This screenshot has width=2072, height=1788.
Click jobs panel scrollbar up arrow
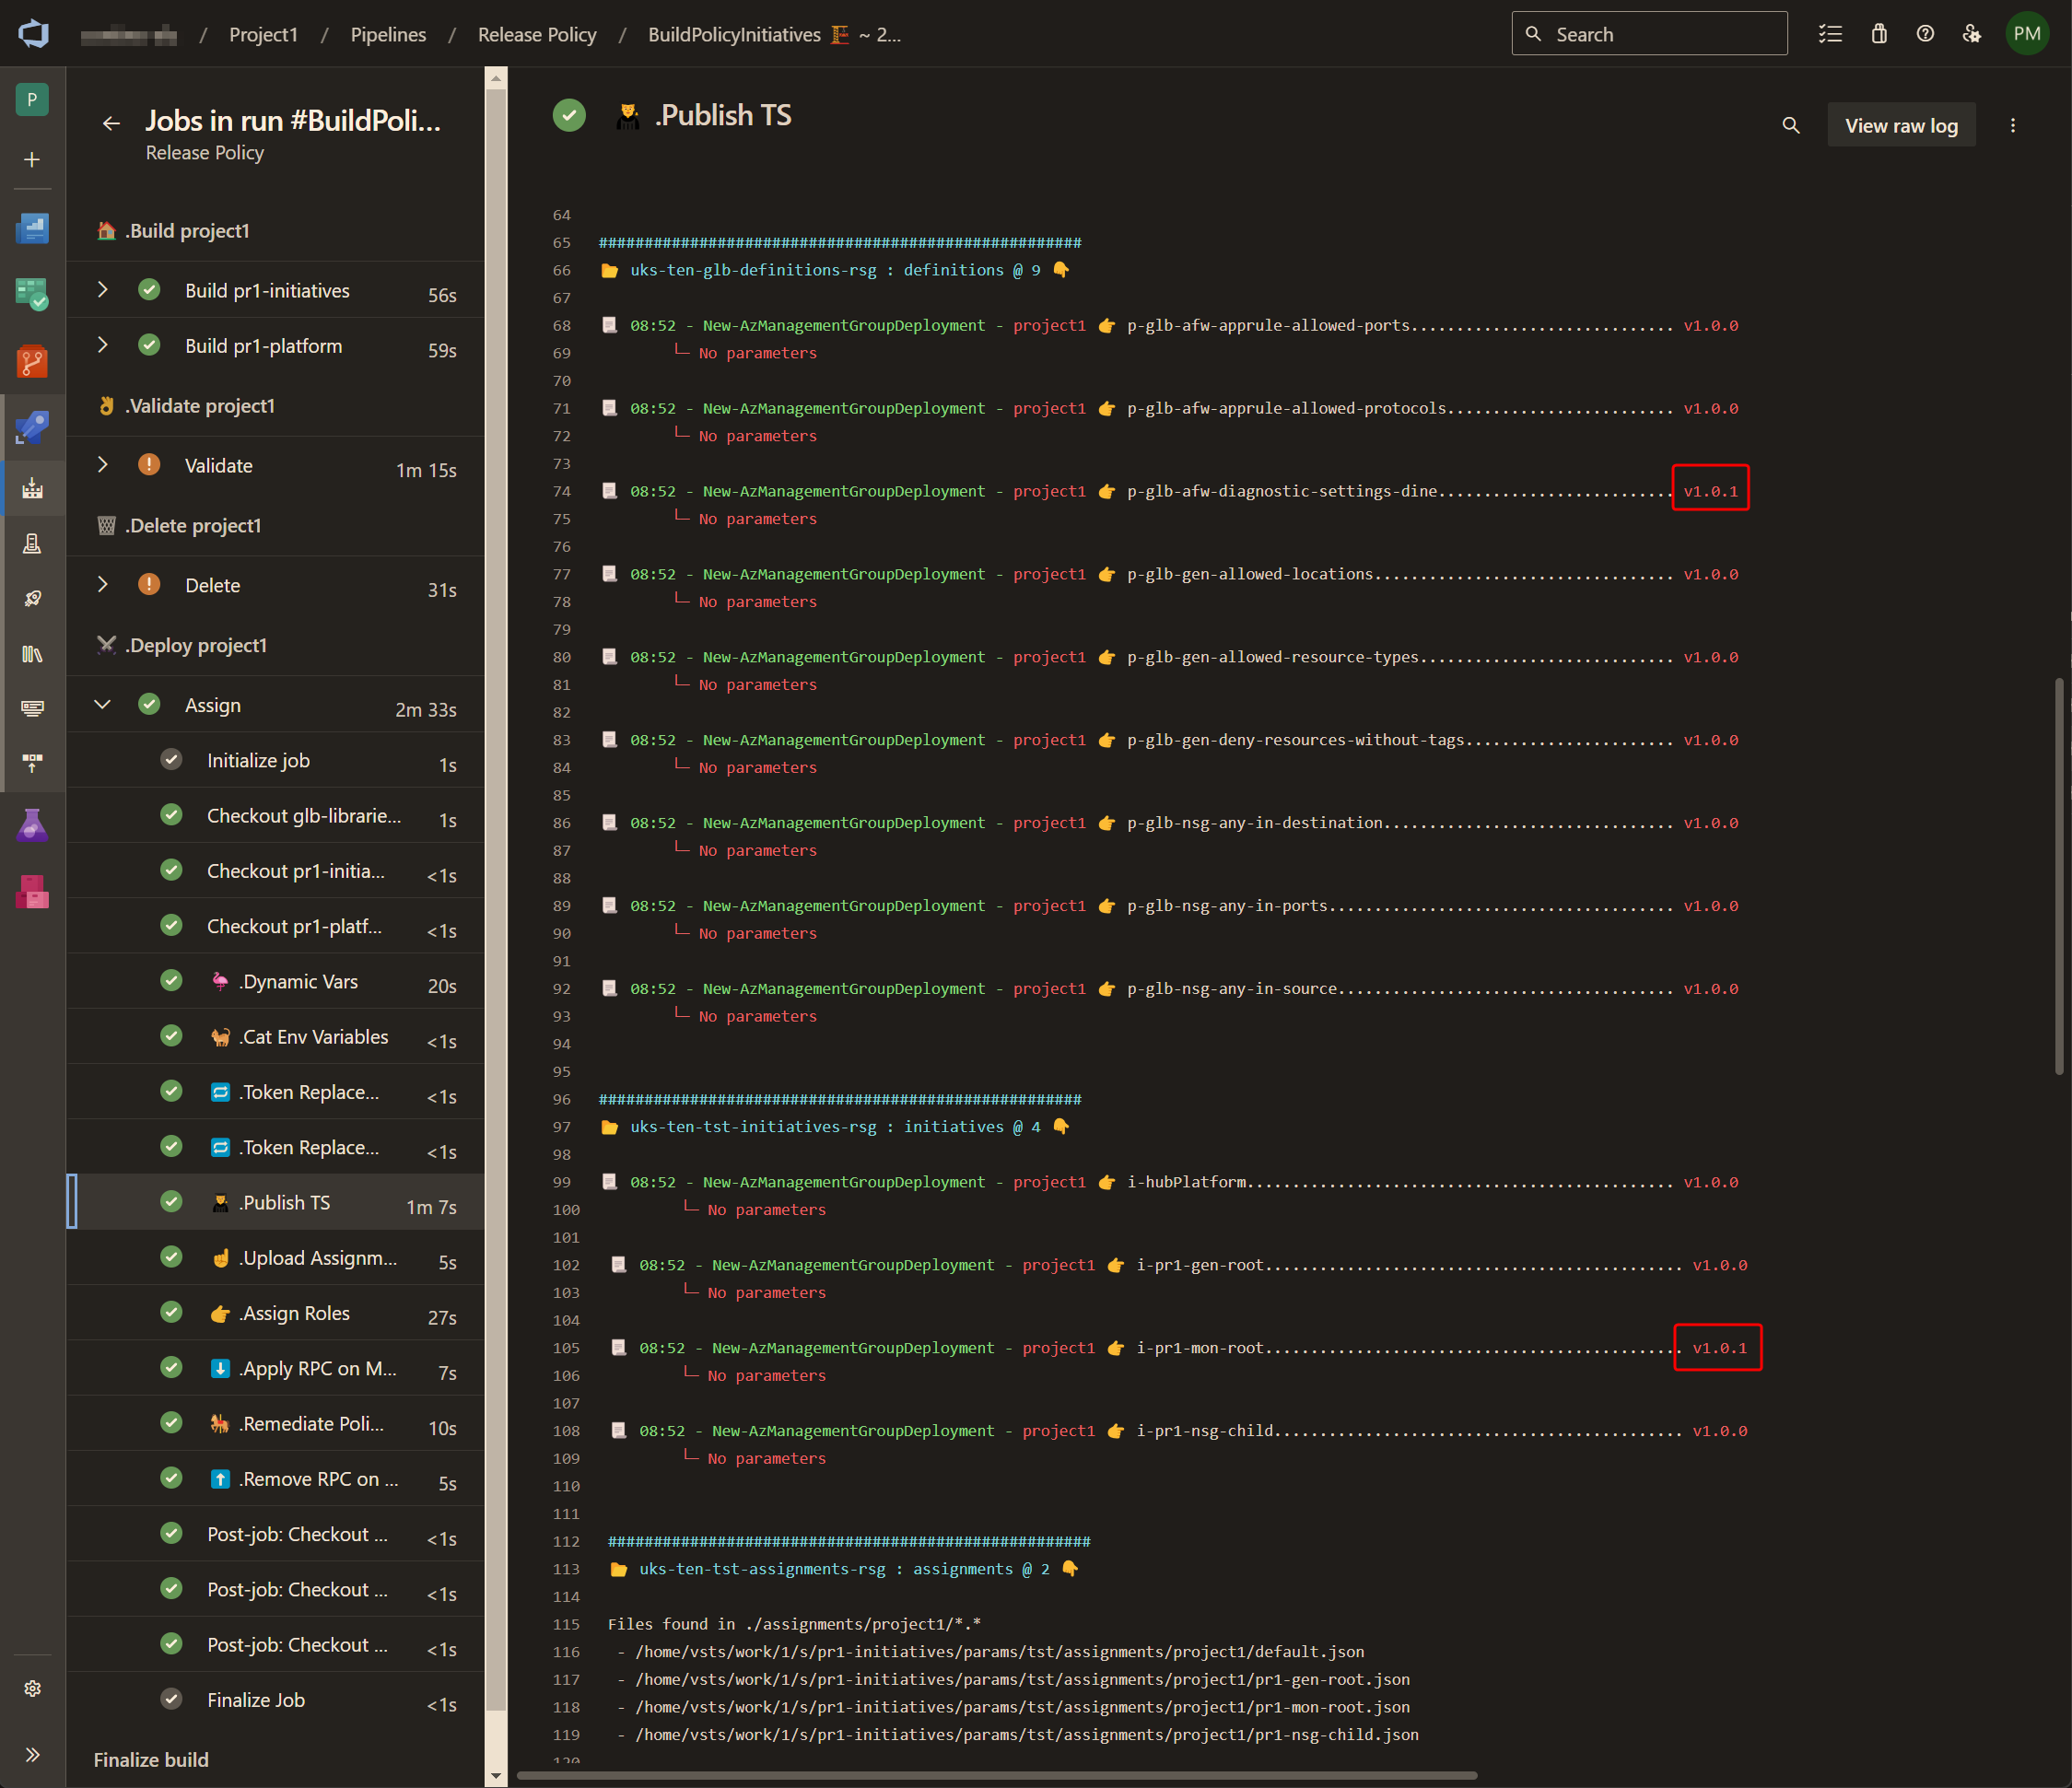496,78
